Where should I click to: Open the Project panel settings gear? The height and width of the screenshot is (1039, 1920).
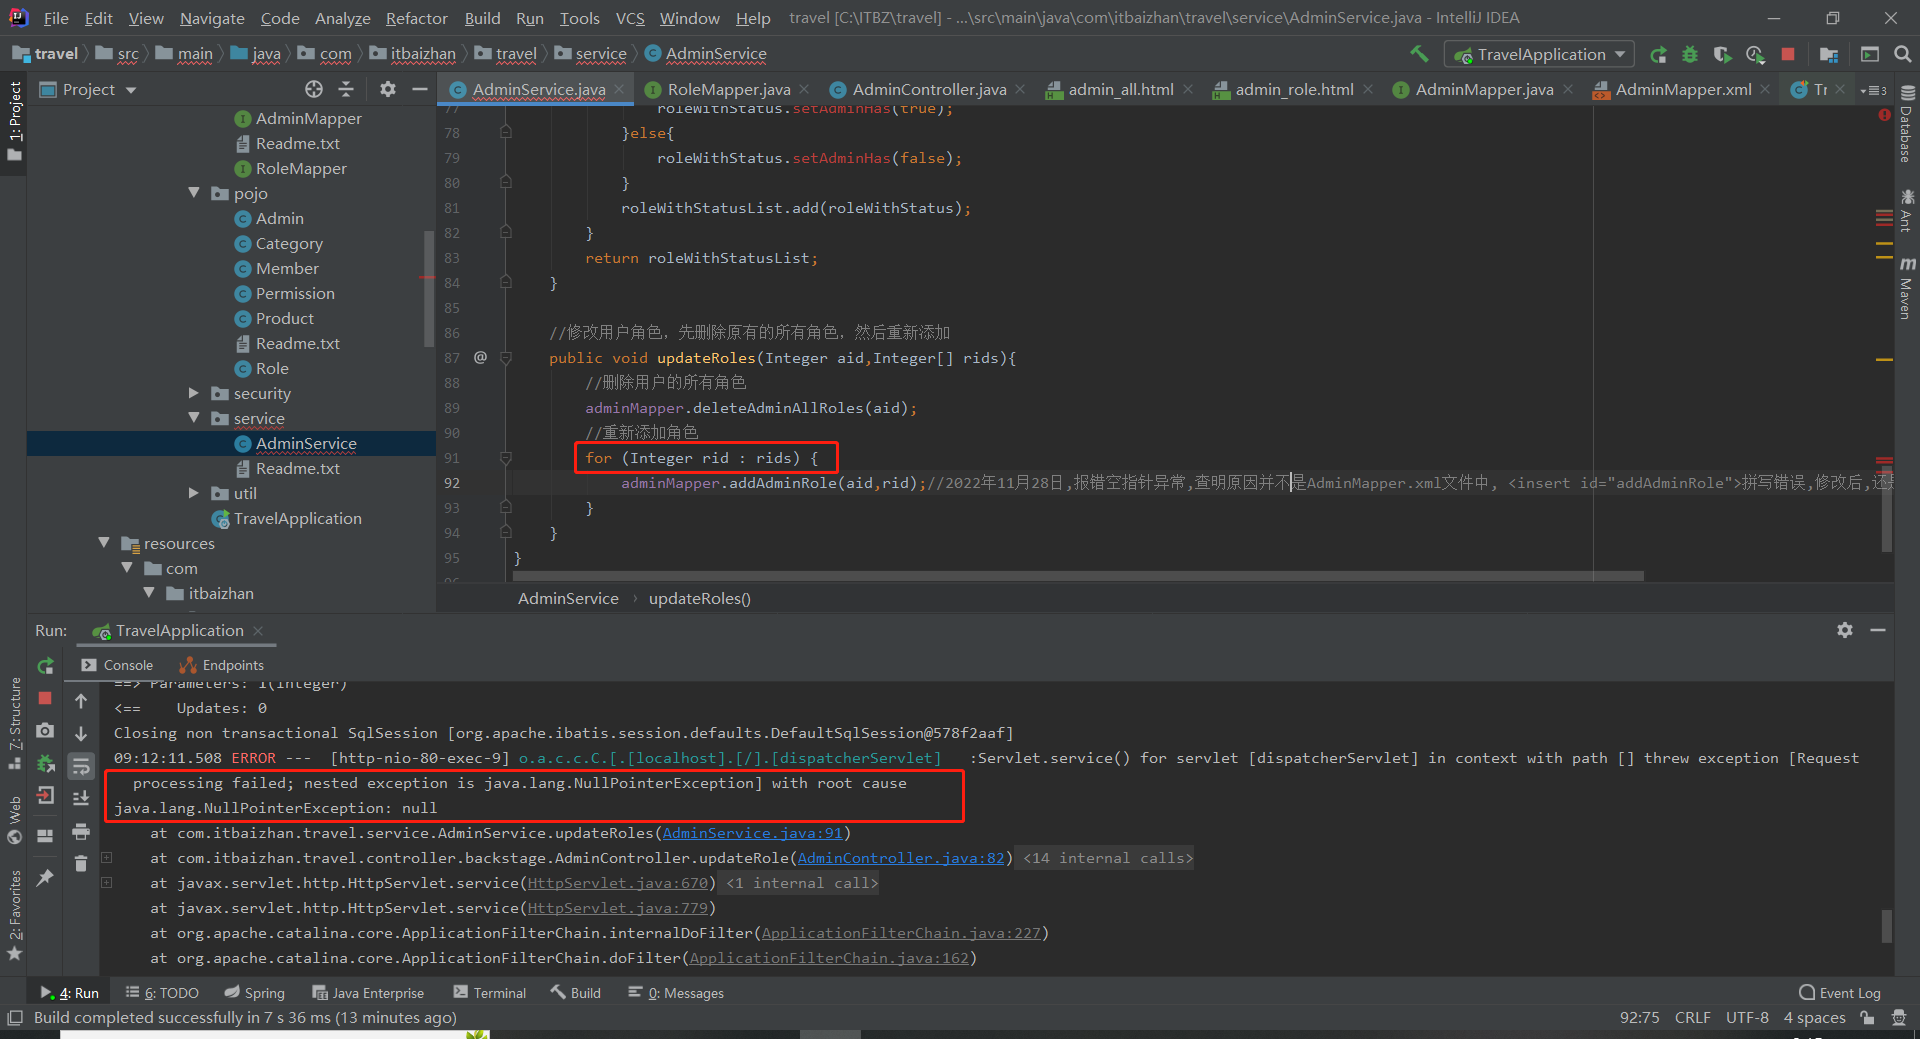click(388, 89)
